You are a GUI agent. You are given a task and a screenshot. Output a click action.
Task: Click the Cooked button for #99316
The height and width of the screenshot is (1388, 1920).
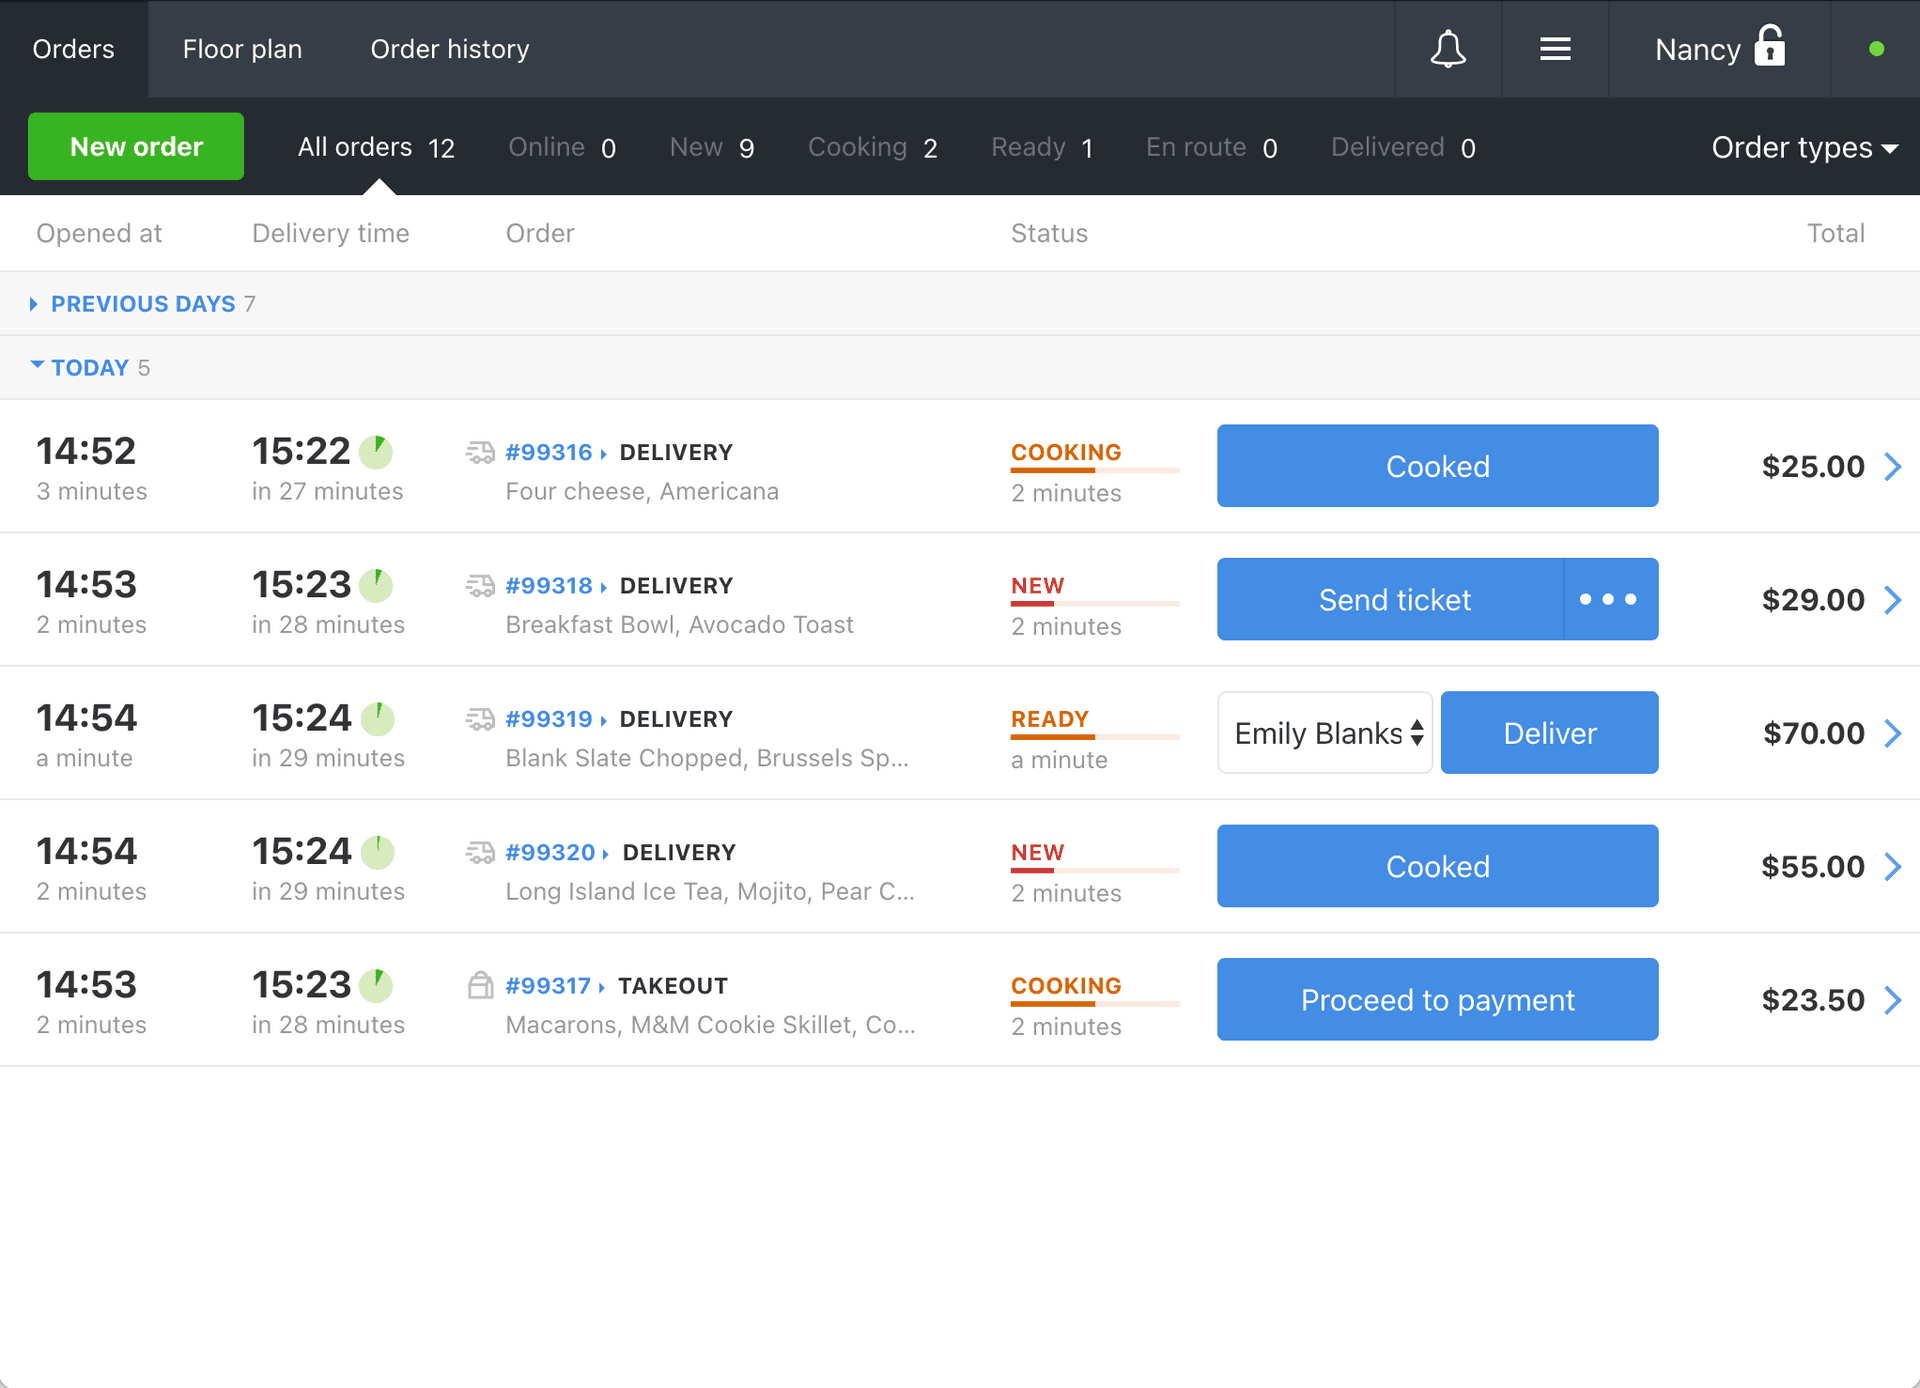(x=1437, y=465)
